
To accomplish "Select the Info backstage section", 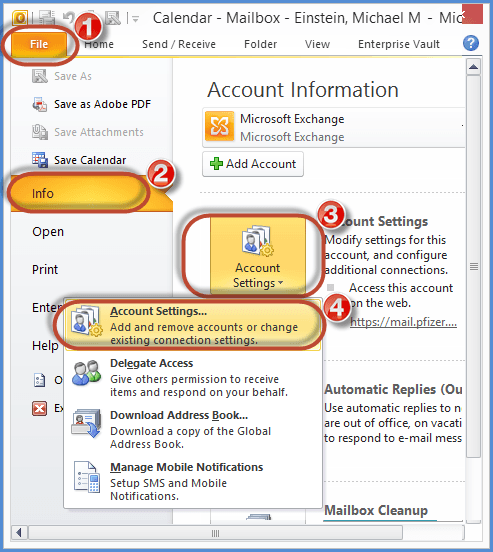I will pyautogui.click(x=92, y=193).
